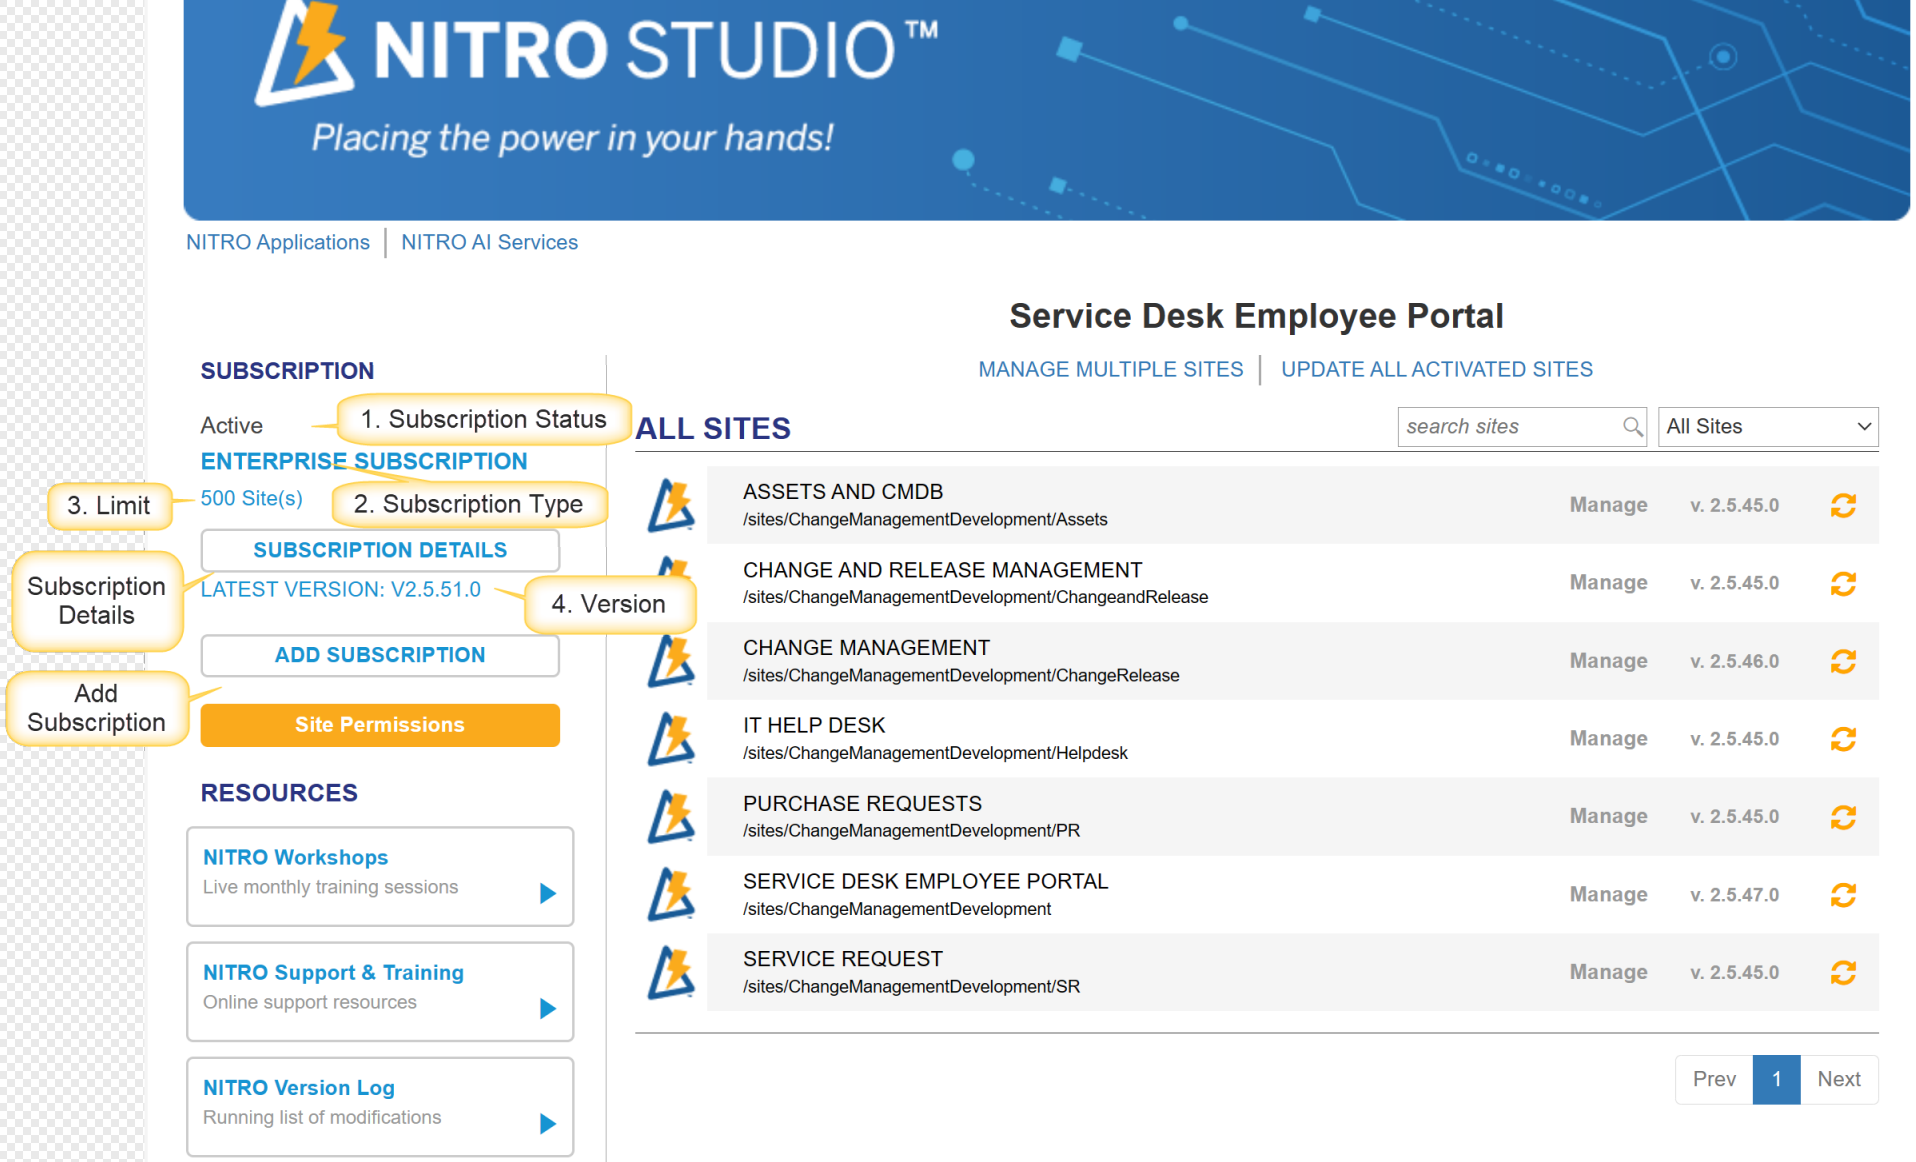The height and width of the screenshot is (1162, 1916).
Task: Click refresh icon for Change Management row
Action: tap(1843, 661)
